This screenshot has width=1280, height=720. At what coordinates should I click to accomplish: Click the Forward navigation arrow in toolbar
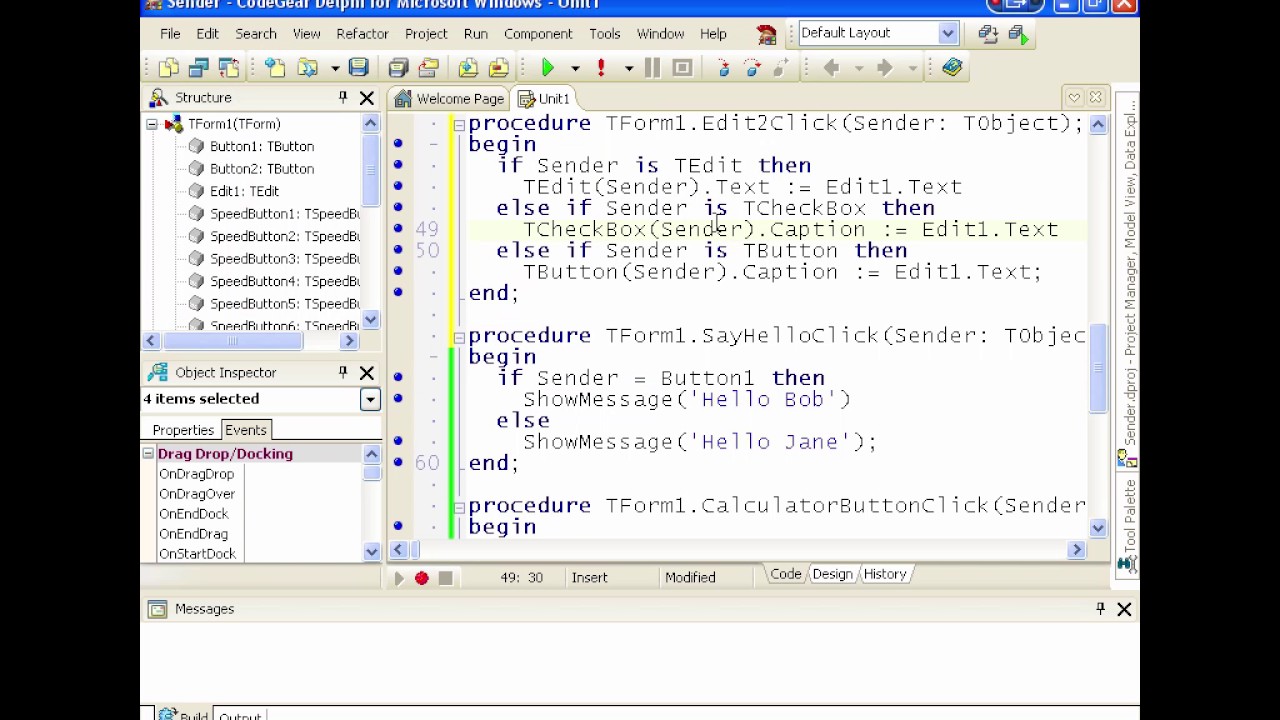coord(884,68)
